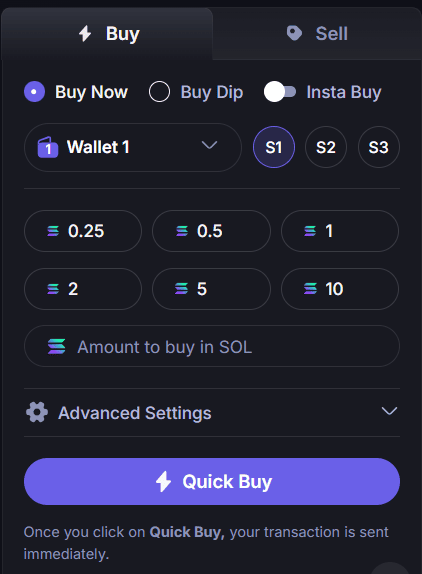Open the Wallet 1 dropdown
This screenshot has width=422, height=574.
click(133, 147)
